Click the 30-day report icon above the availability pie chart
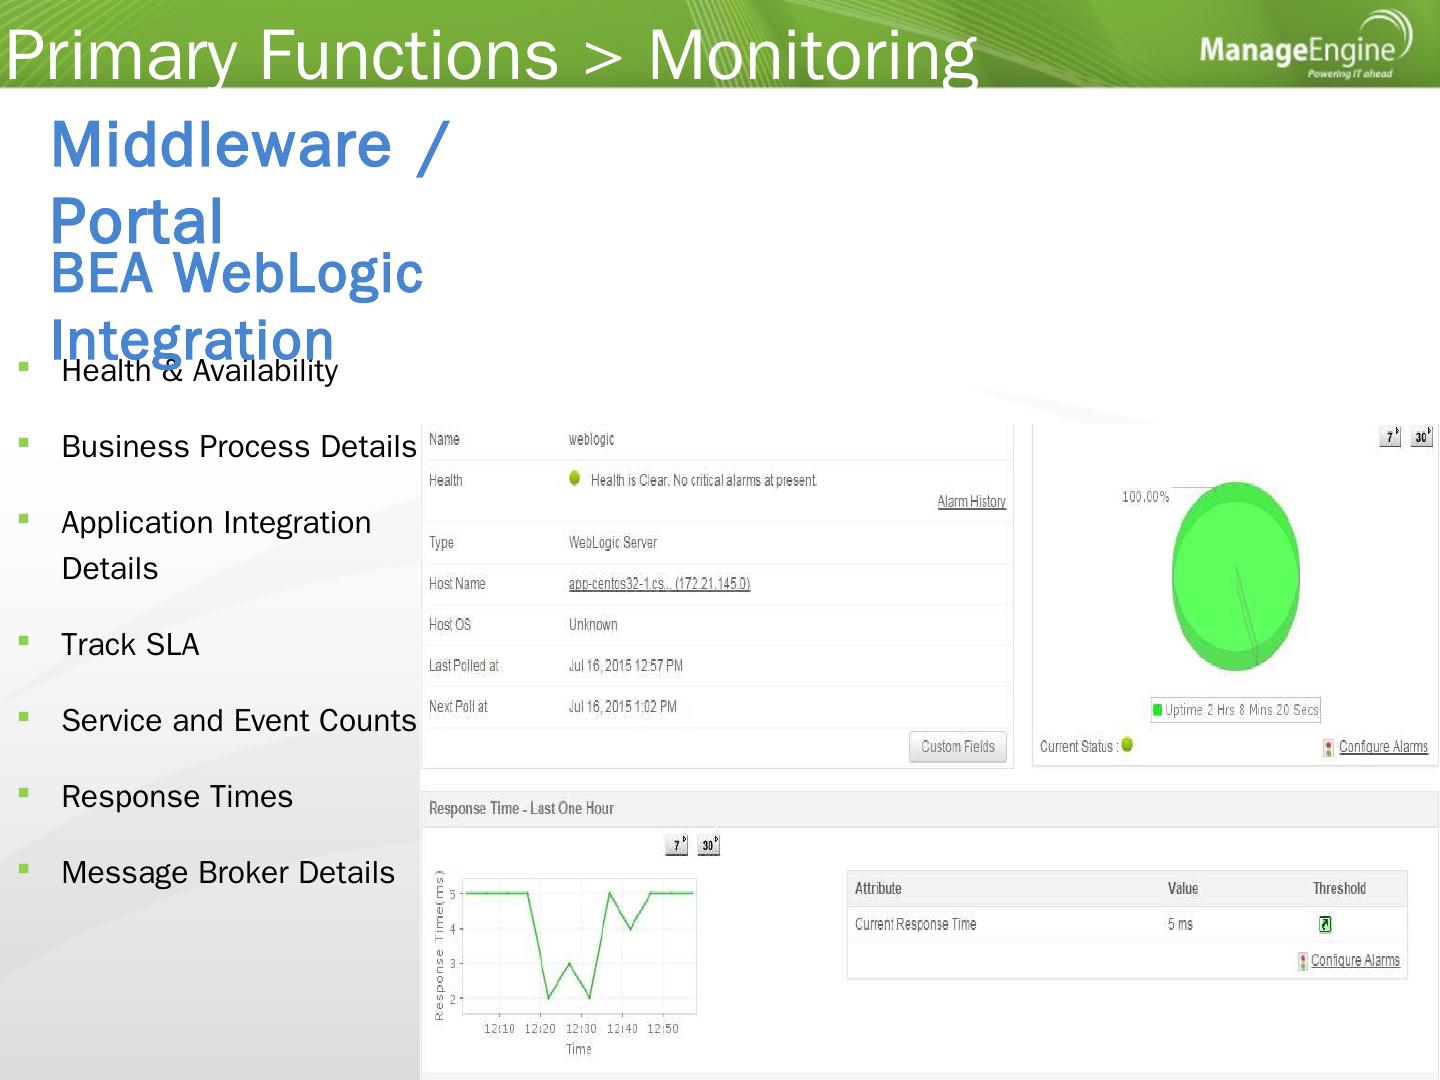The image size is (1440, 1080). click(1422, 436)
